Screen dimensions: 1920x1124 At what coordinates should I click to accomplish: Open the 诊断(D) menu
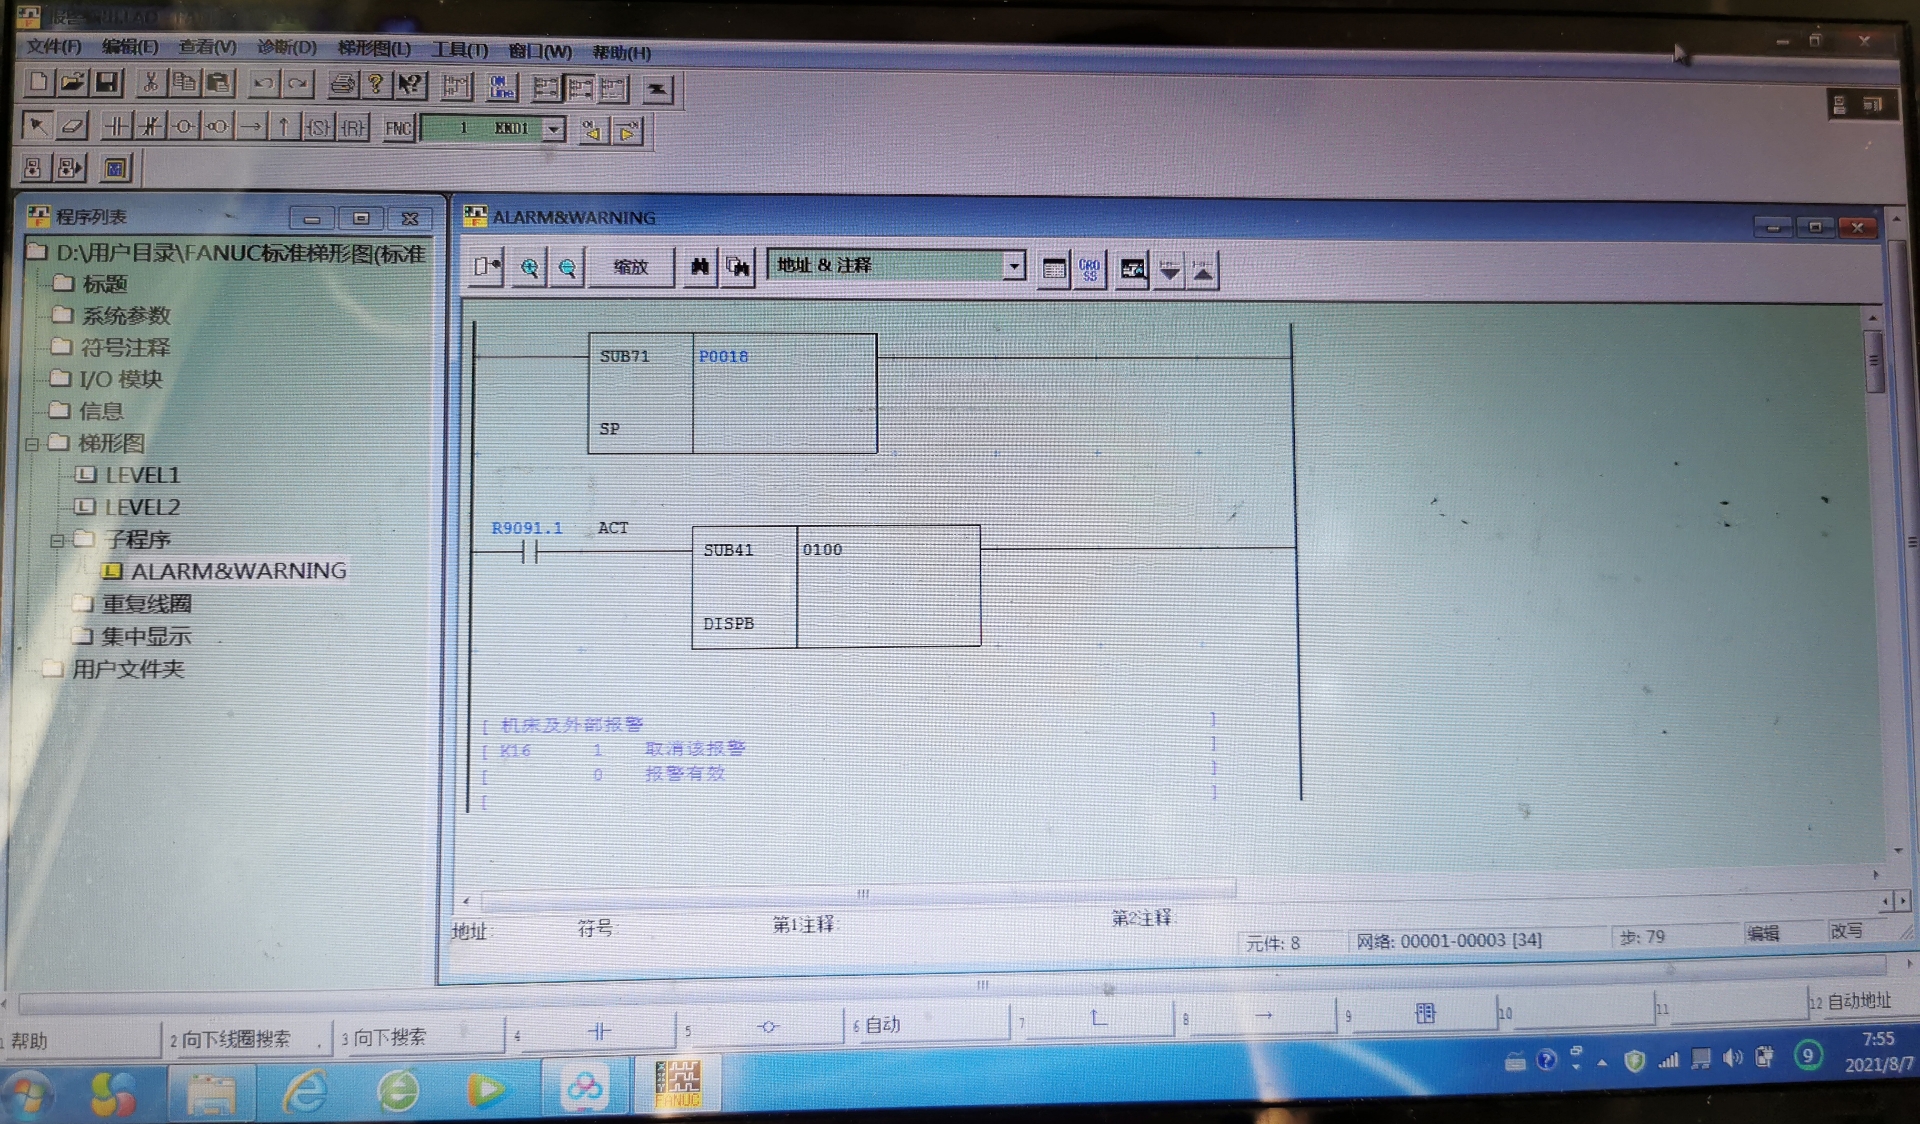286,47
